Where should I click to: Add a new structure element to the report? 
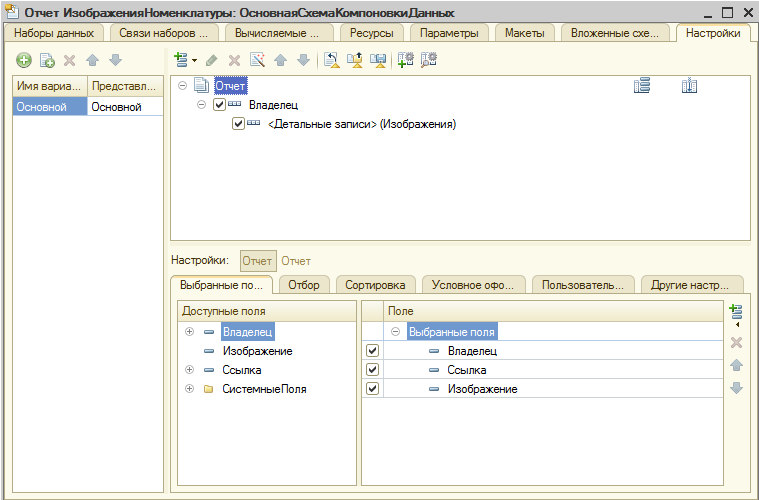point(181,60)
